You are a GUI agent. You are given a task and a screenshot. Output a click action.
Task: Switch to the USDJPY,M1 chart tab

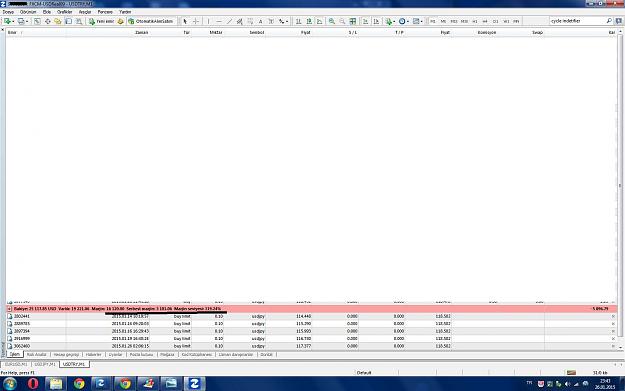[45, 364]
